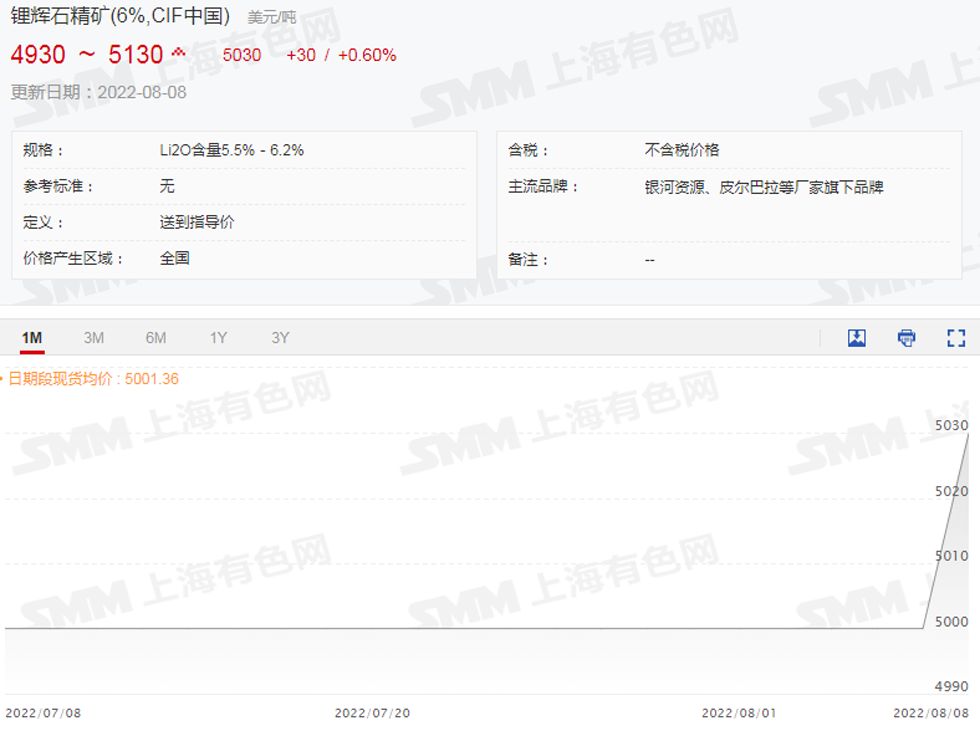Click the print chart icon
The width and height of the screenshot is (980, 731).
tap(907, 338)
